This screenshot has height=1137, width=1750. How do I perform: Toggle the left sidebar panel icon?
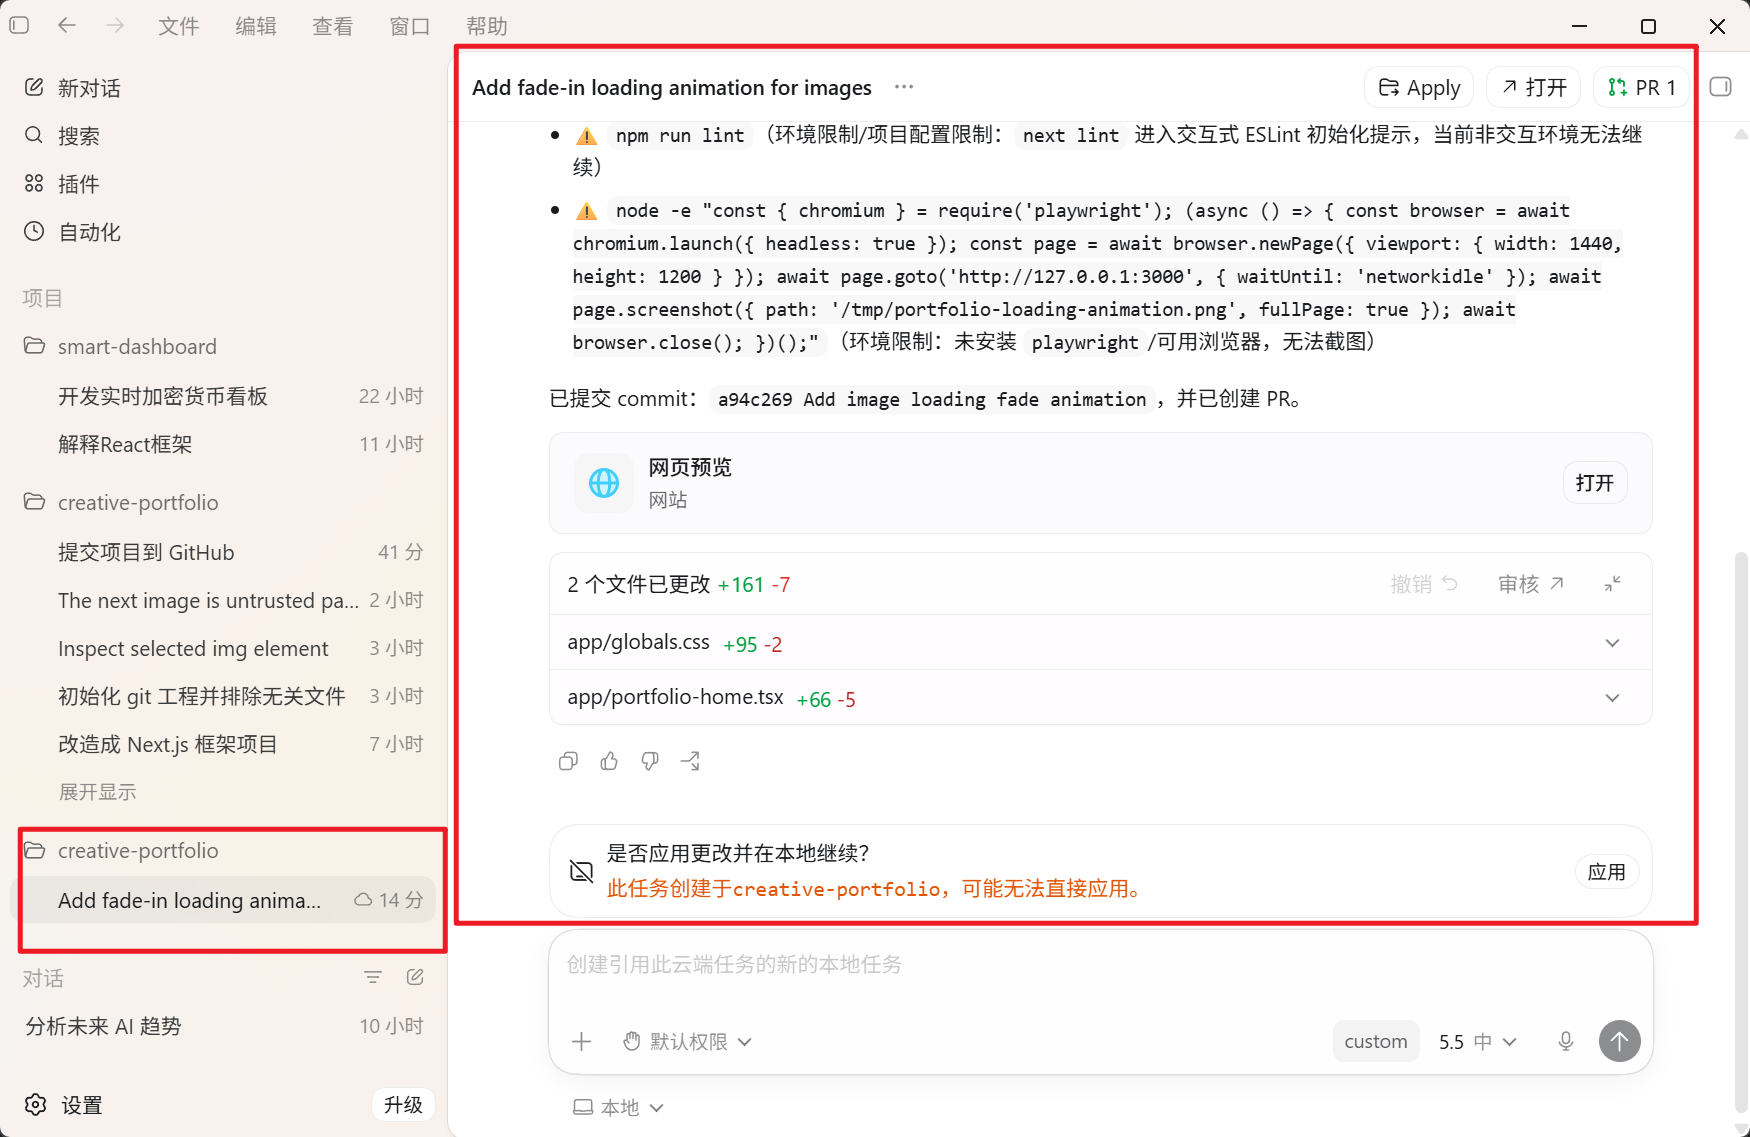(x=19, y=25)
